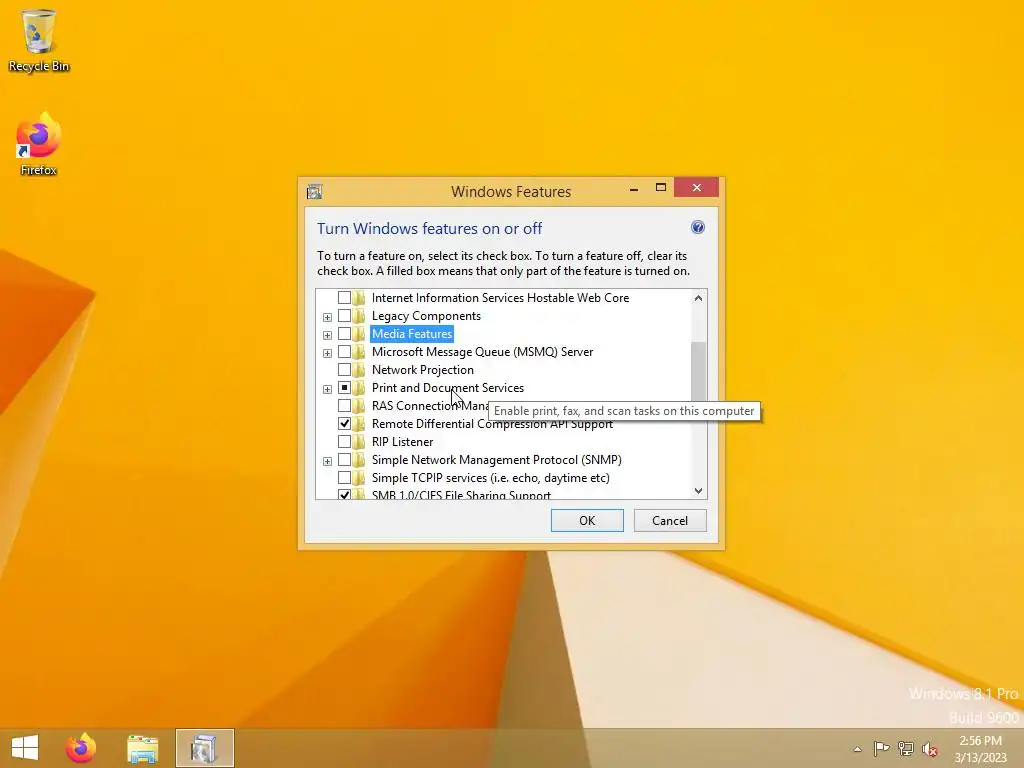The height and width of the screenshot is (768, 1024).
Task: Dismiss the dialog with Cancel
Action: tap(670, 520)
